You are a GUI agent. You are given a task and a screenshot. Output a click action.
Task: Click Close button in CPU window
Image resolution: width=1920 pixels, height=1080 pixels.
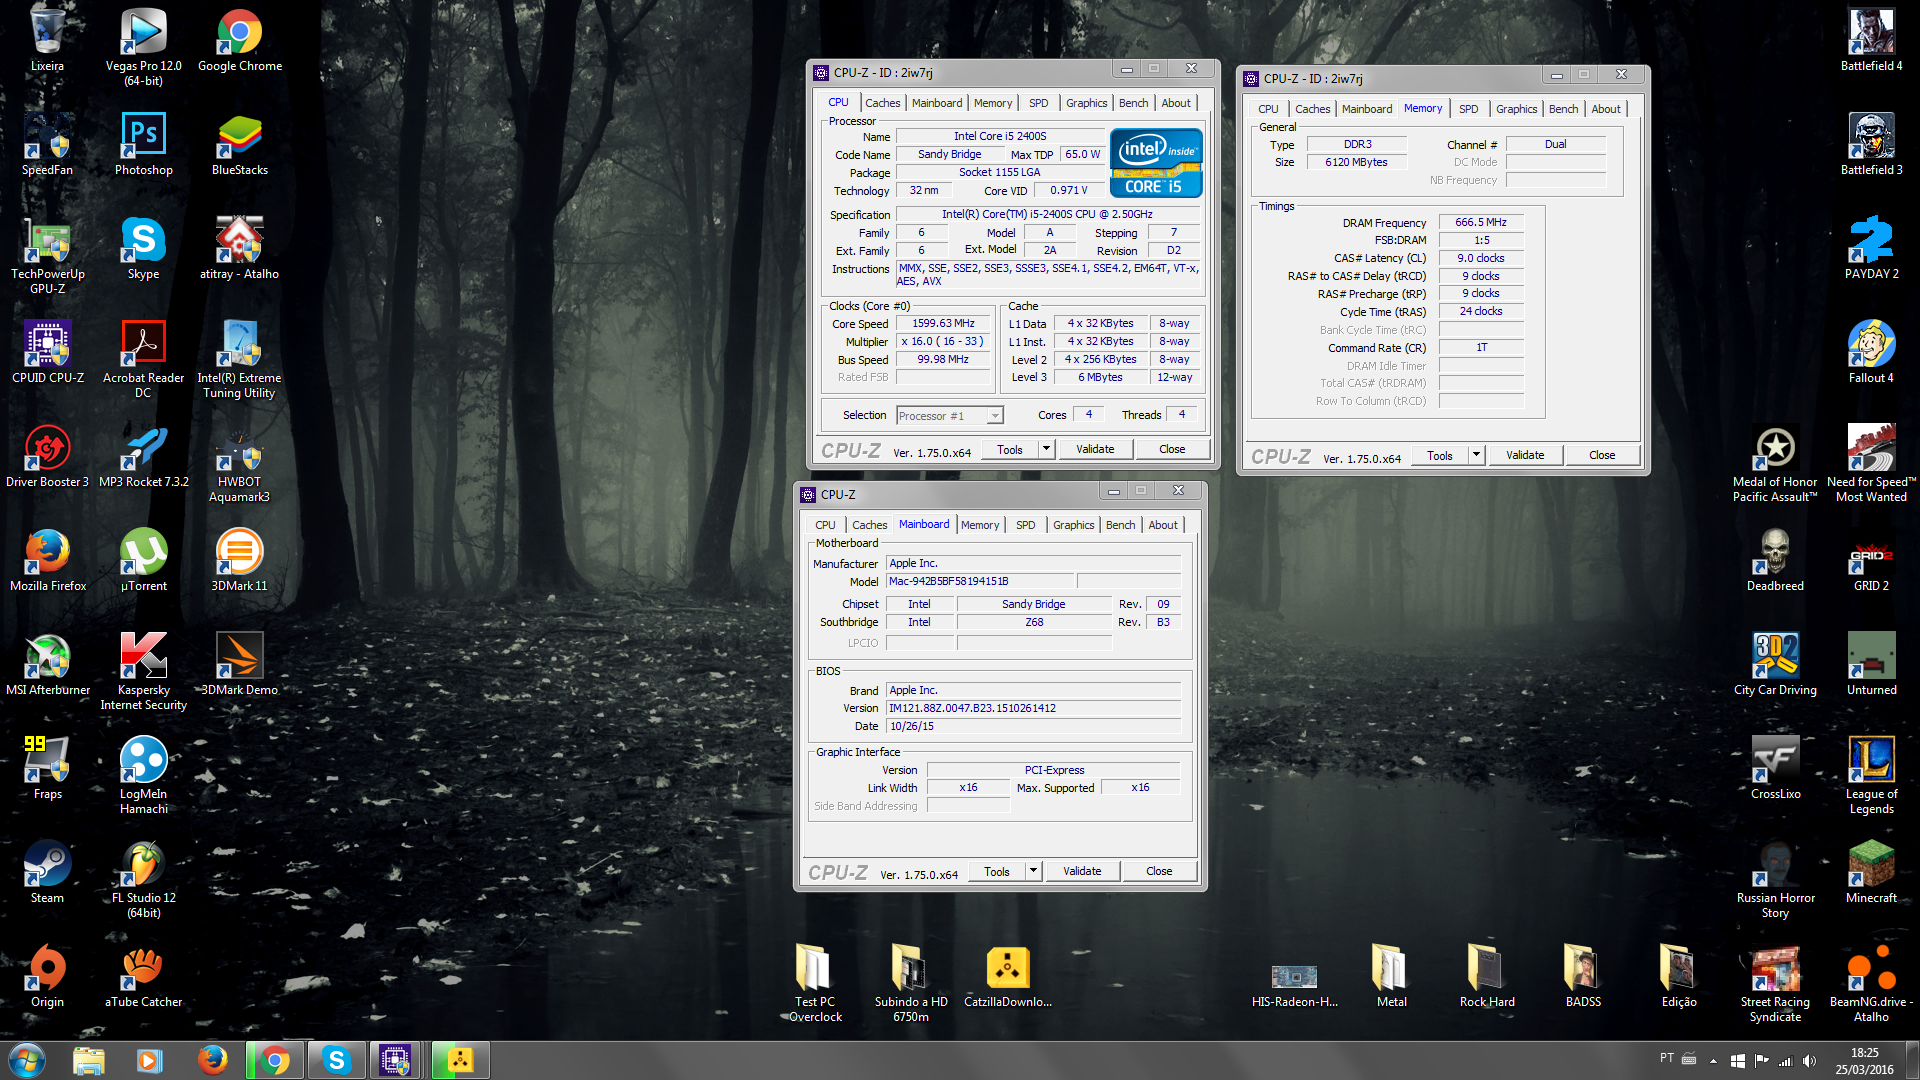[x=1172, y=449]
